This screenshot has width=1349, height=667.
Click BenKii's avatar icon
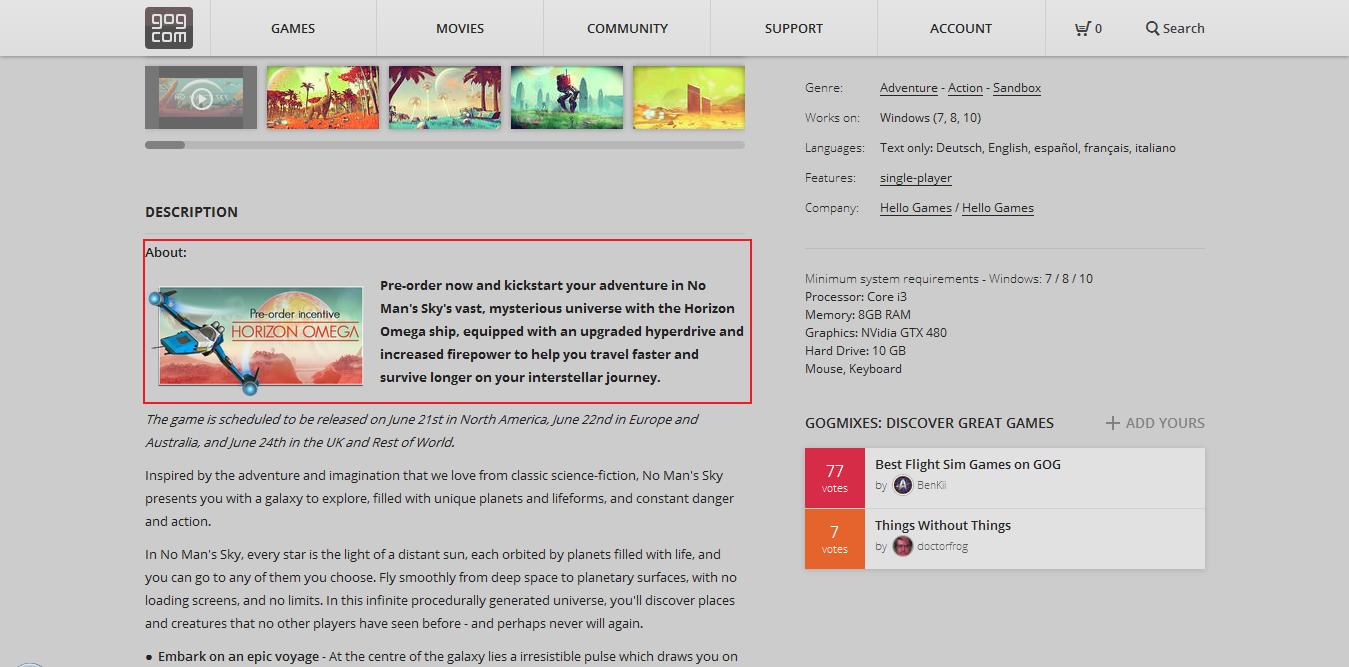click(x=903, y=485)
